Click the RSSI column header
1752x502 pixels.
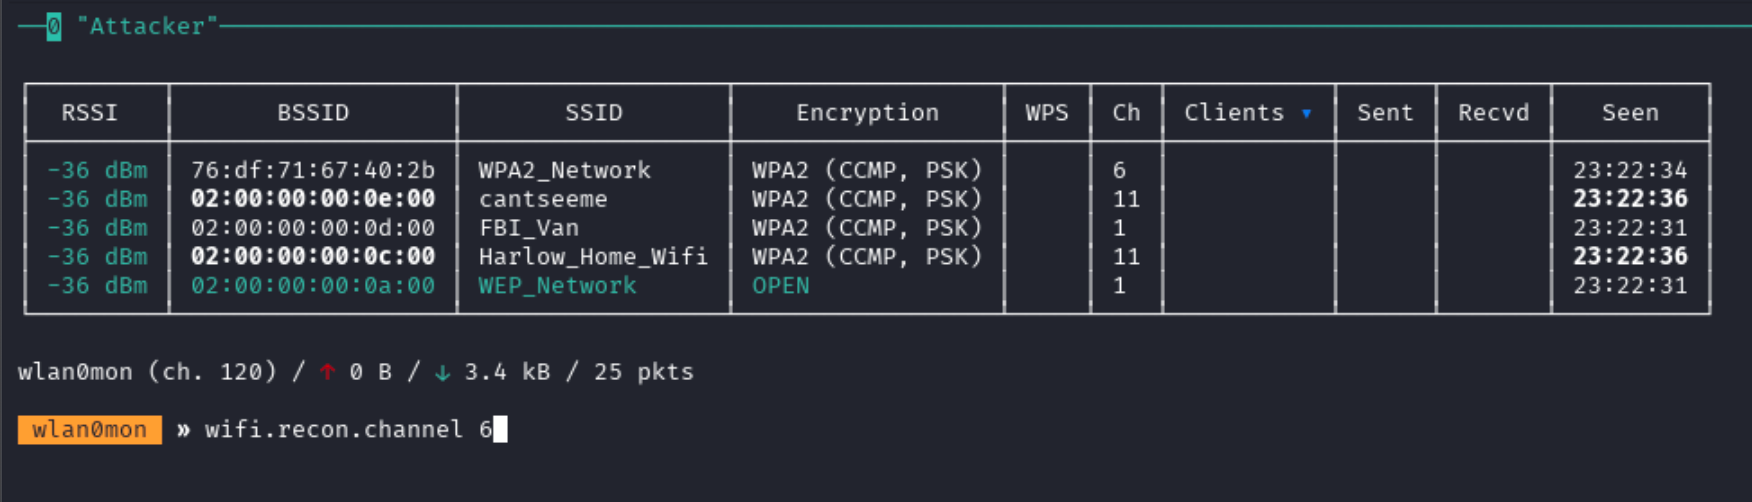pyautogui.click(x=90, y=113)
